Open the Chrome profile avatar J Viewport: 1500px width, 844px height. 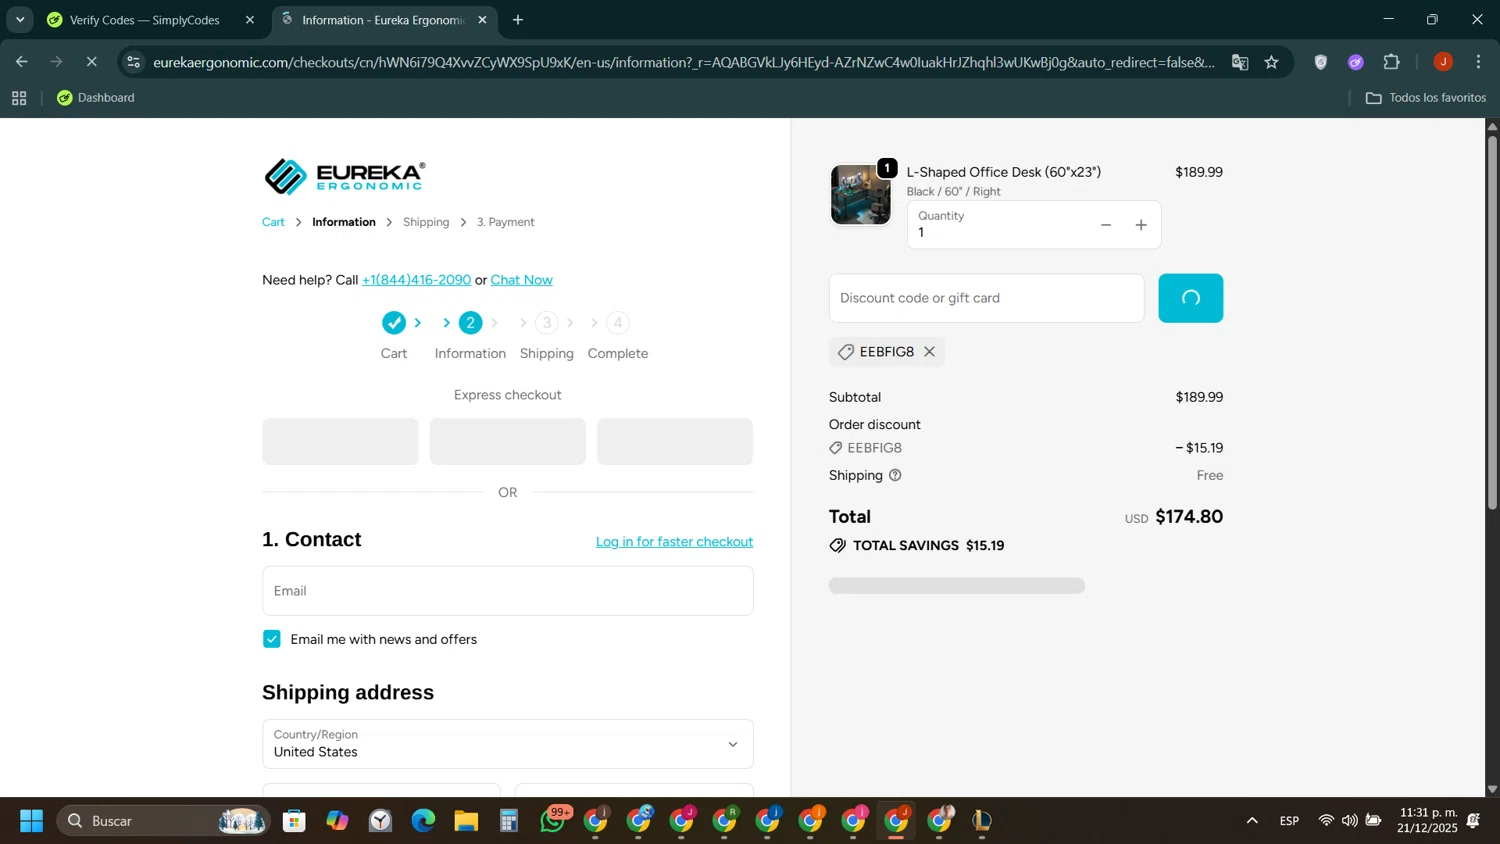(x=1443, y=62)
